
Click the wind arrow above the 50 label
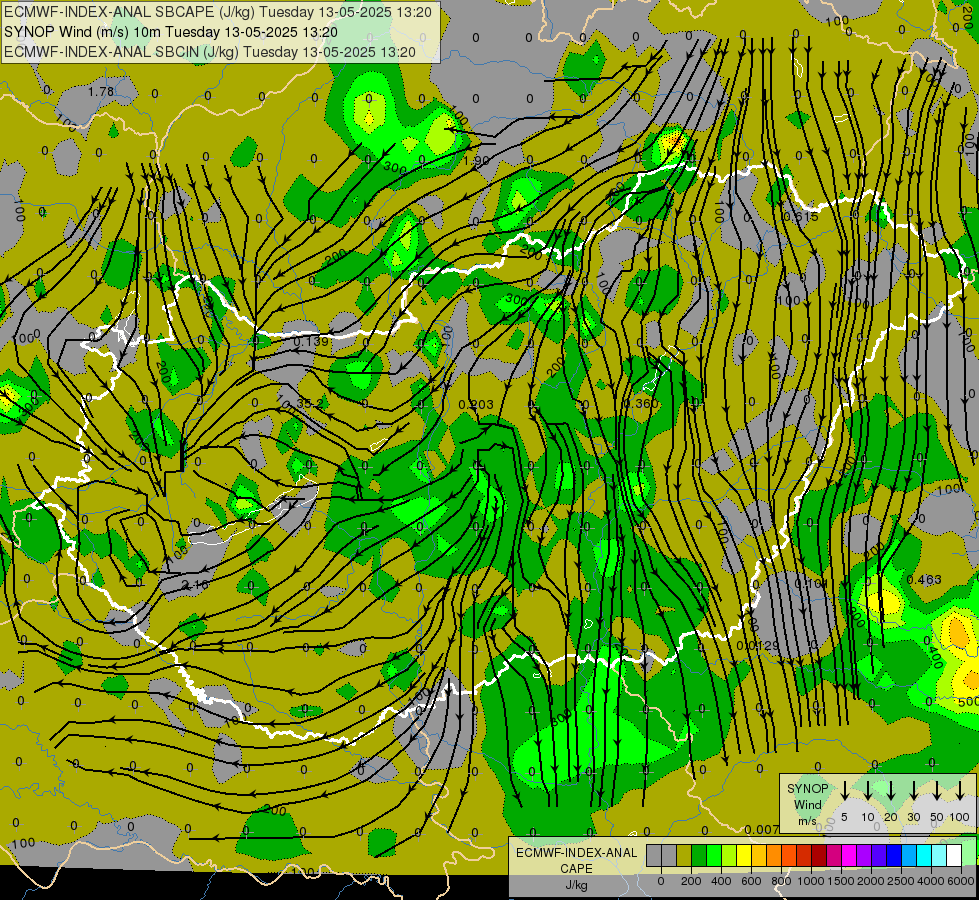[x=937, y=790]
